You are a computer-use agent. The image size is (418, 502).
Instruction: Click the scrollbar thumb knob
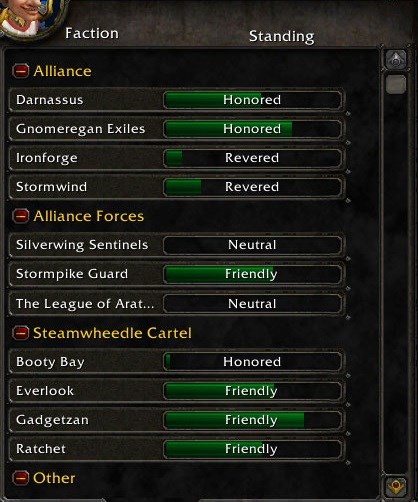(x=396, y=84)
